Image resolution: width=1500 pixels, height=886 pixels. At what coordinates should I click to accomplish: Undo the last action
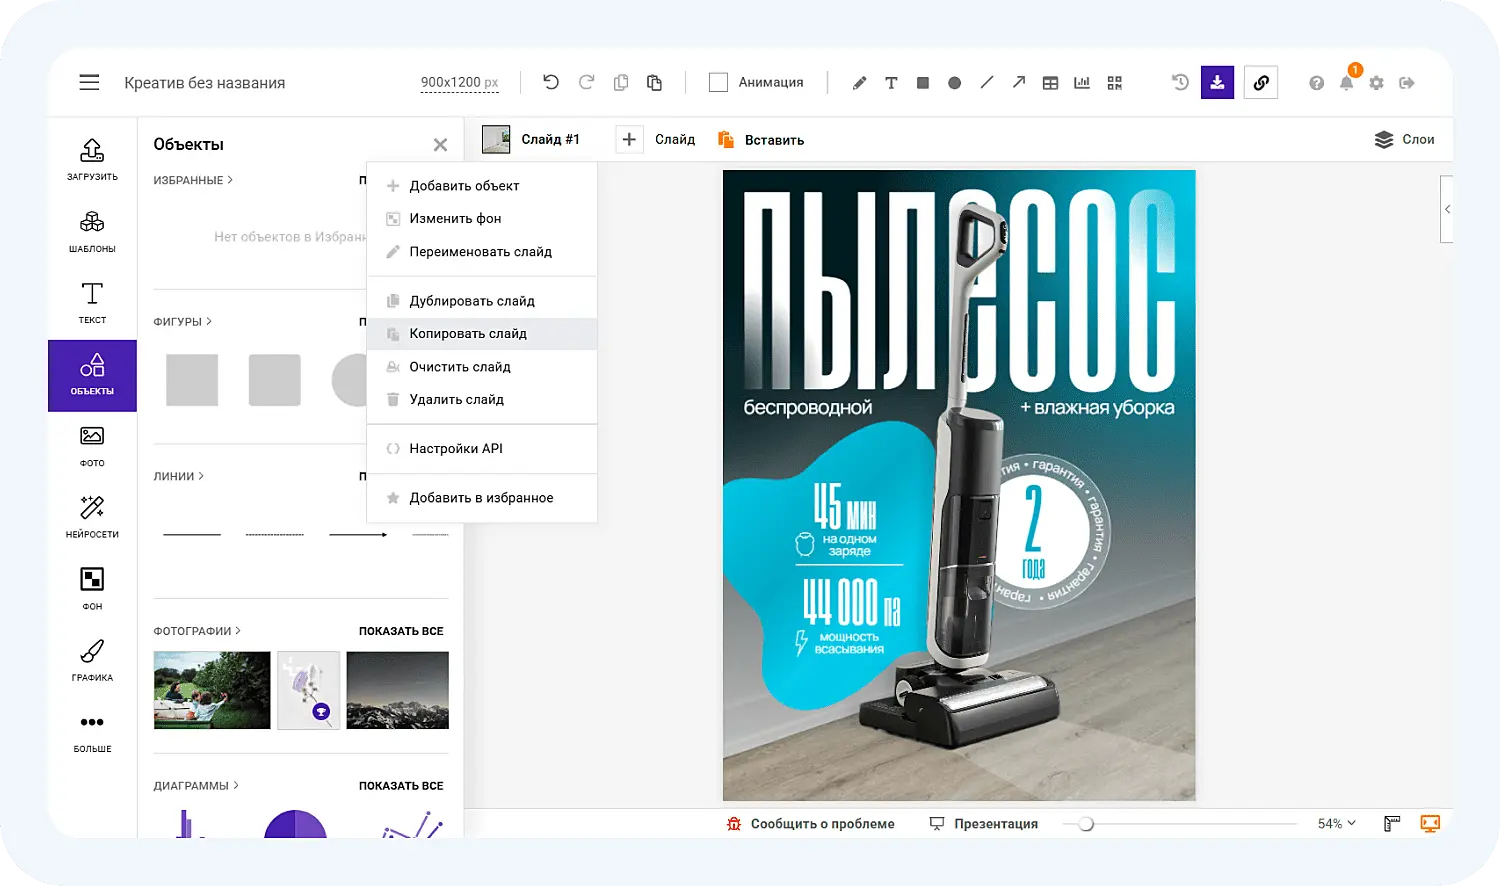click(x=550, y=82)
